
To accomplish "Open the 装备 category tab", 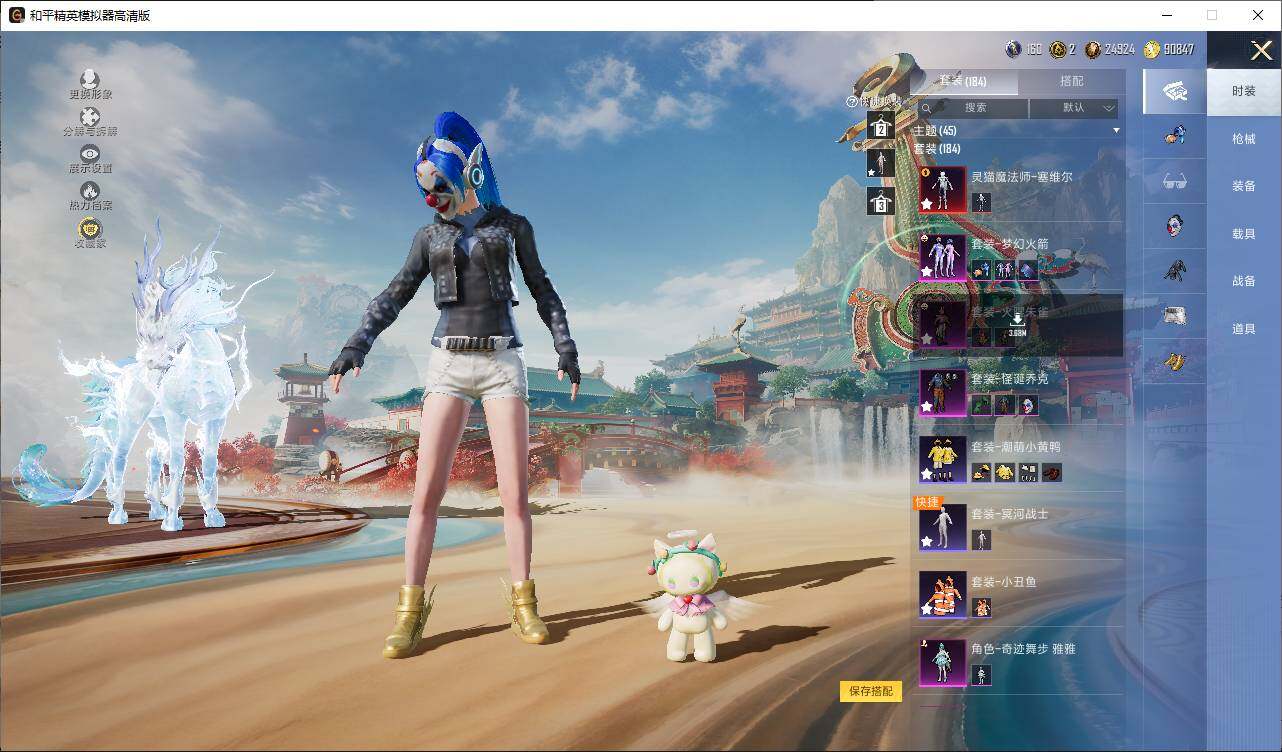I will (1244, 186).
